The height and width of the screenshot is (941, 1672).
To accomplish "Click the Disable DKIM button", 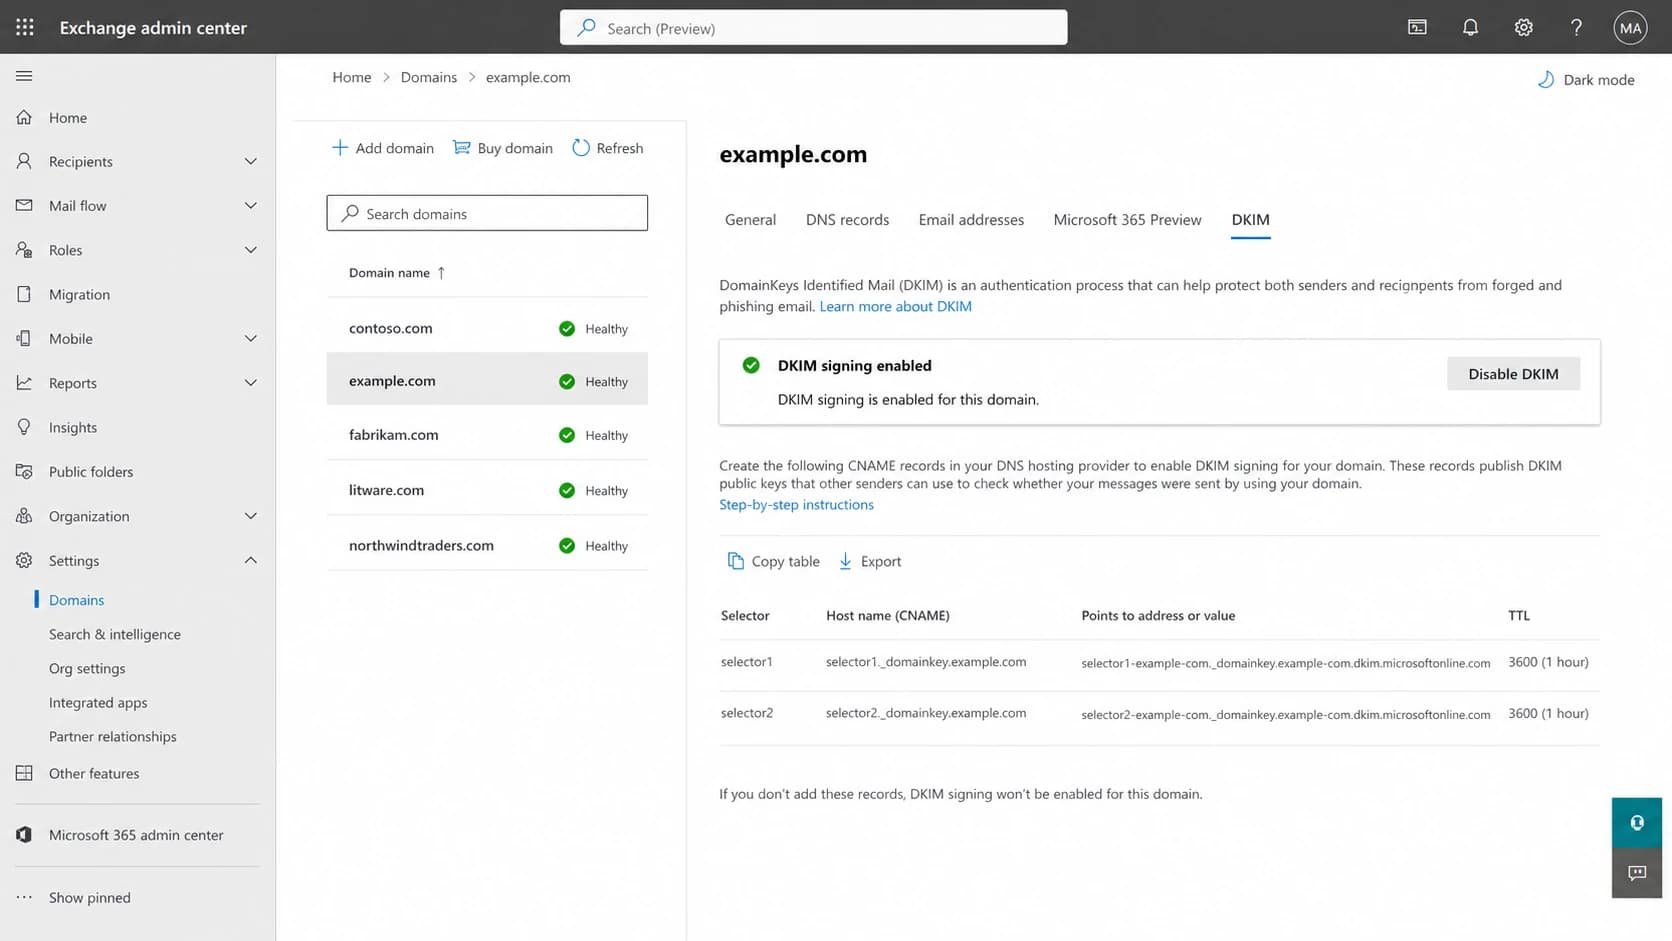I will point(1513,374).
